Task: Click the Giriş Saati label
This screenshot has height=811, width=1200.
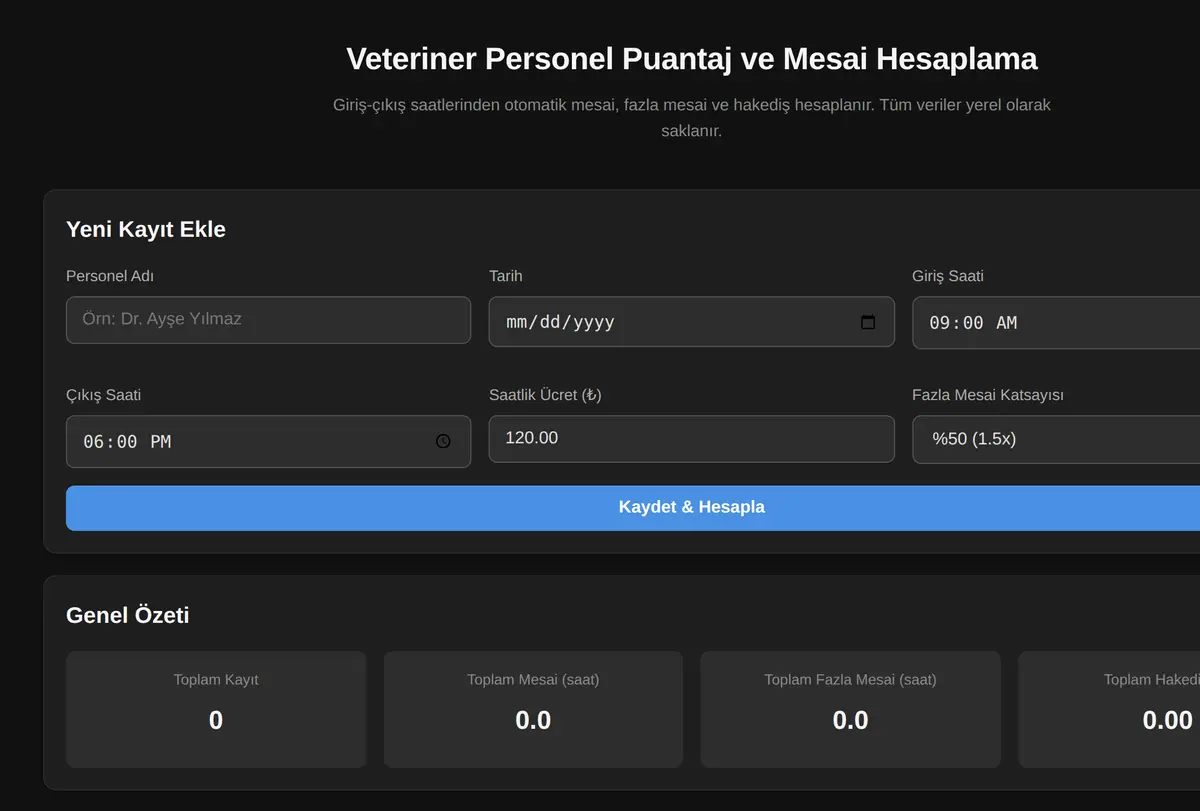Action: (948, 276)
